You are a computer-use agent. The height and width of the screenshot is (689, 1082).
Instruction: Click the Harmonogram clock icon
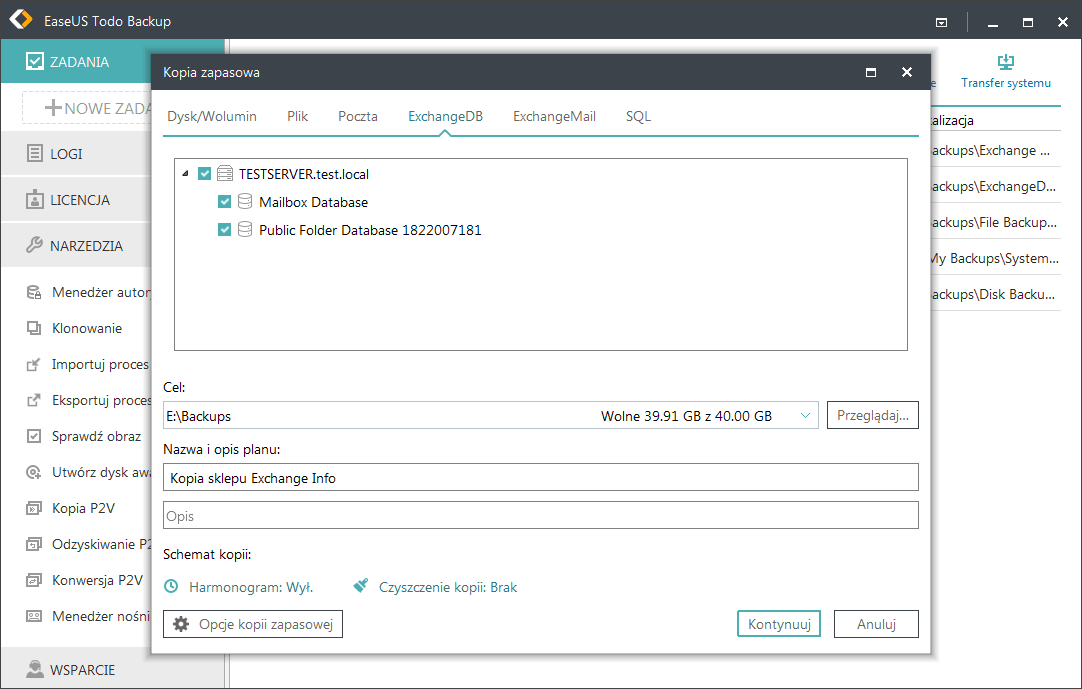click(x=172, y=587)
